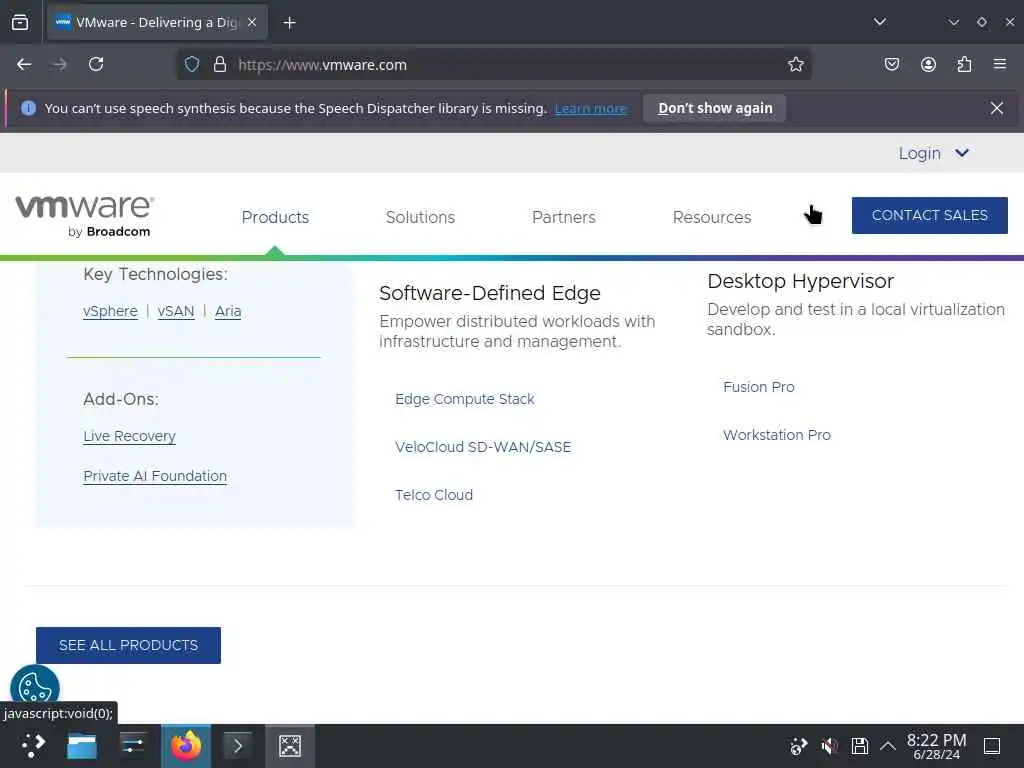Viewport: 1024px width, 768px height.
Task: Click the screenshot tool taskbar icon
Action: 290,746
